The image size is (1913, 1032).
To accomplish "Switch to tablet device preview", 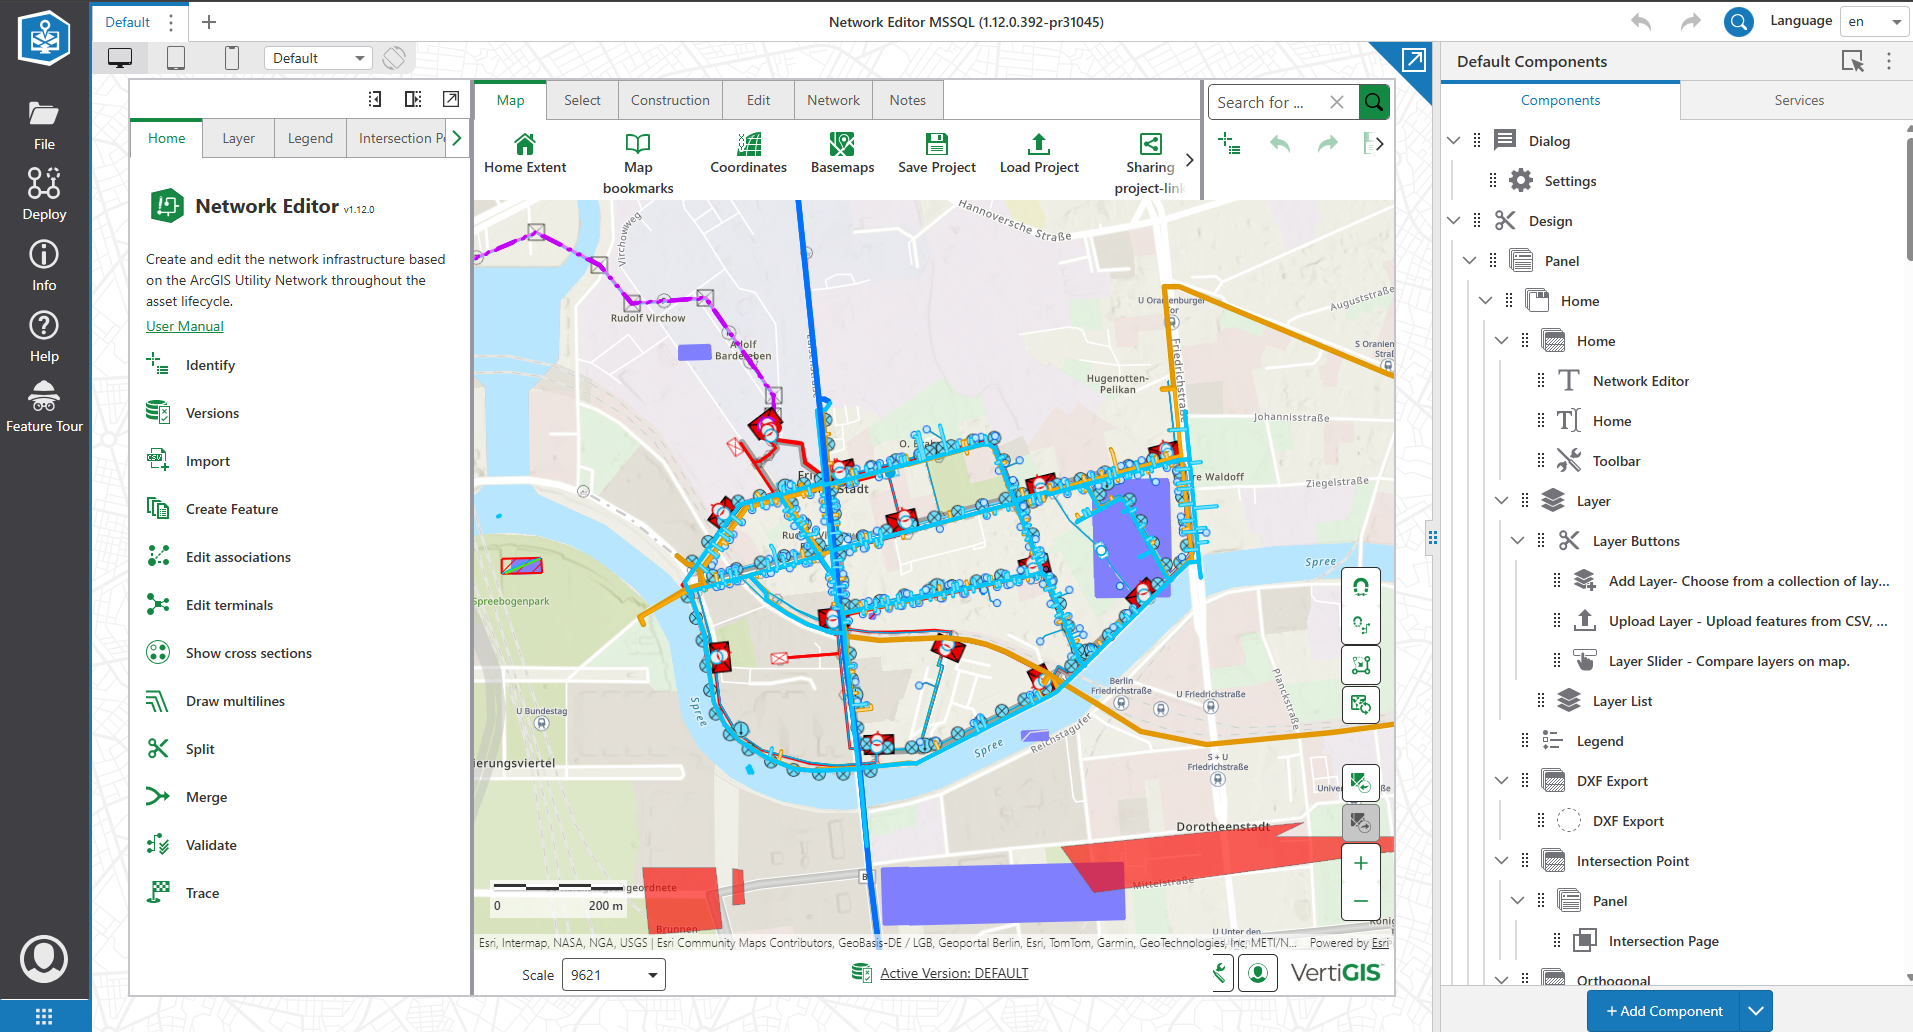I will [x=176, y=58].
